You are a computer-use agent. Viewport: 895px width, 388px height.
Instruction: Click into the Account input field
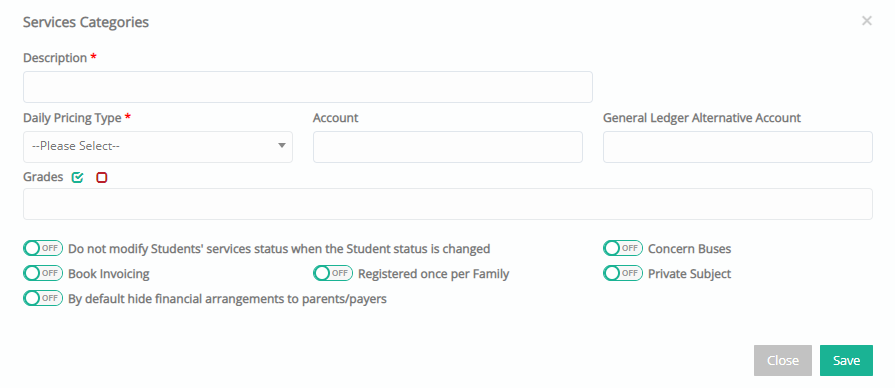click(x=448, y=147)
